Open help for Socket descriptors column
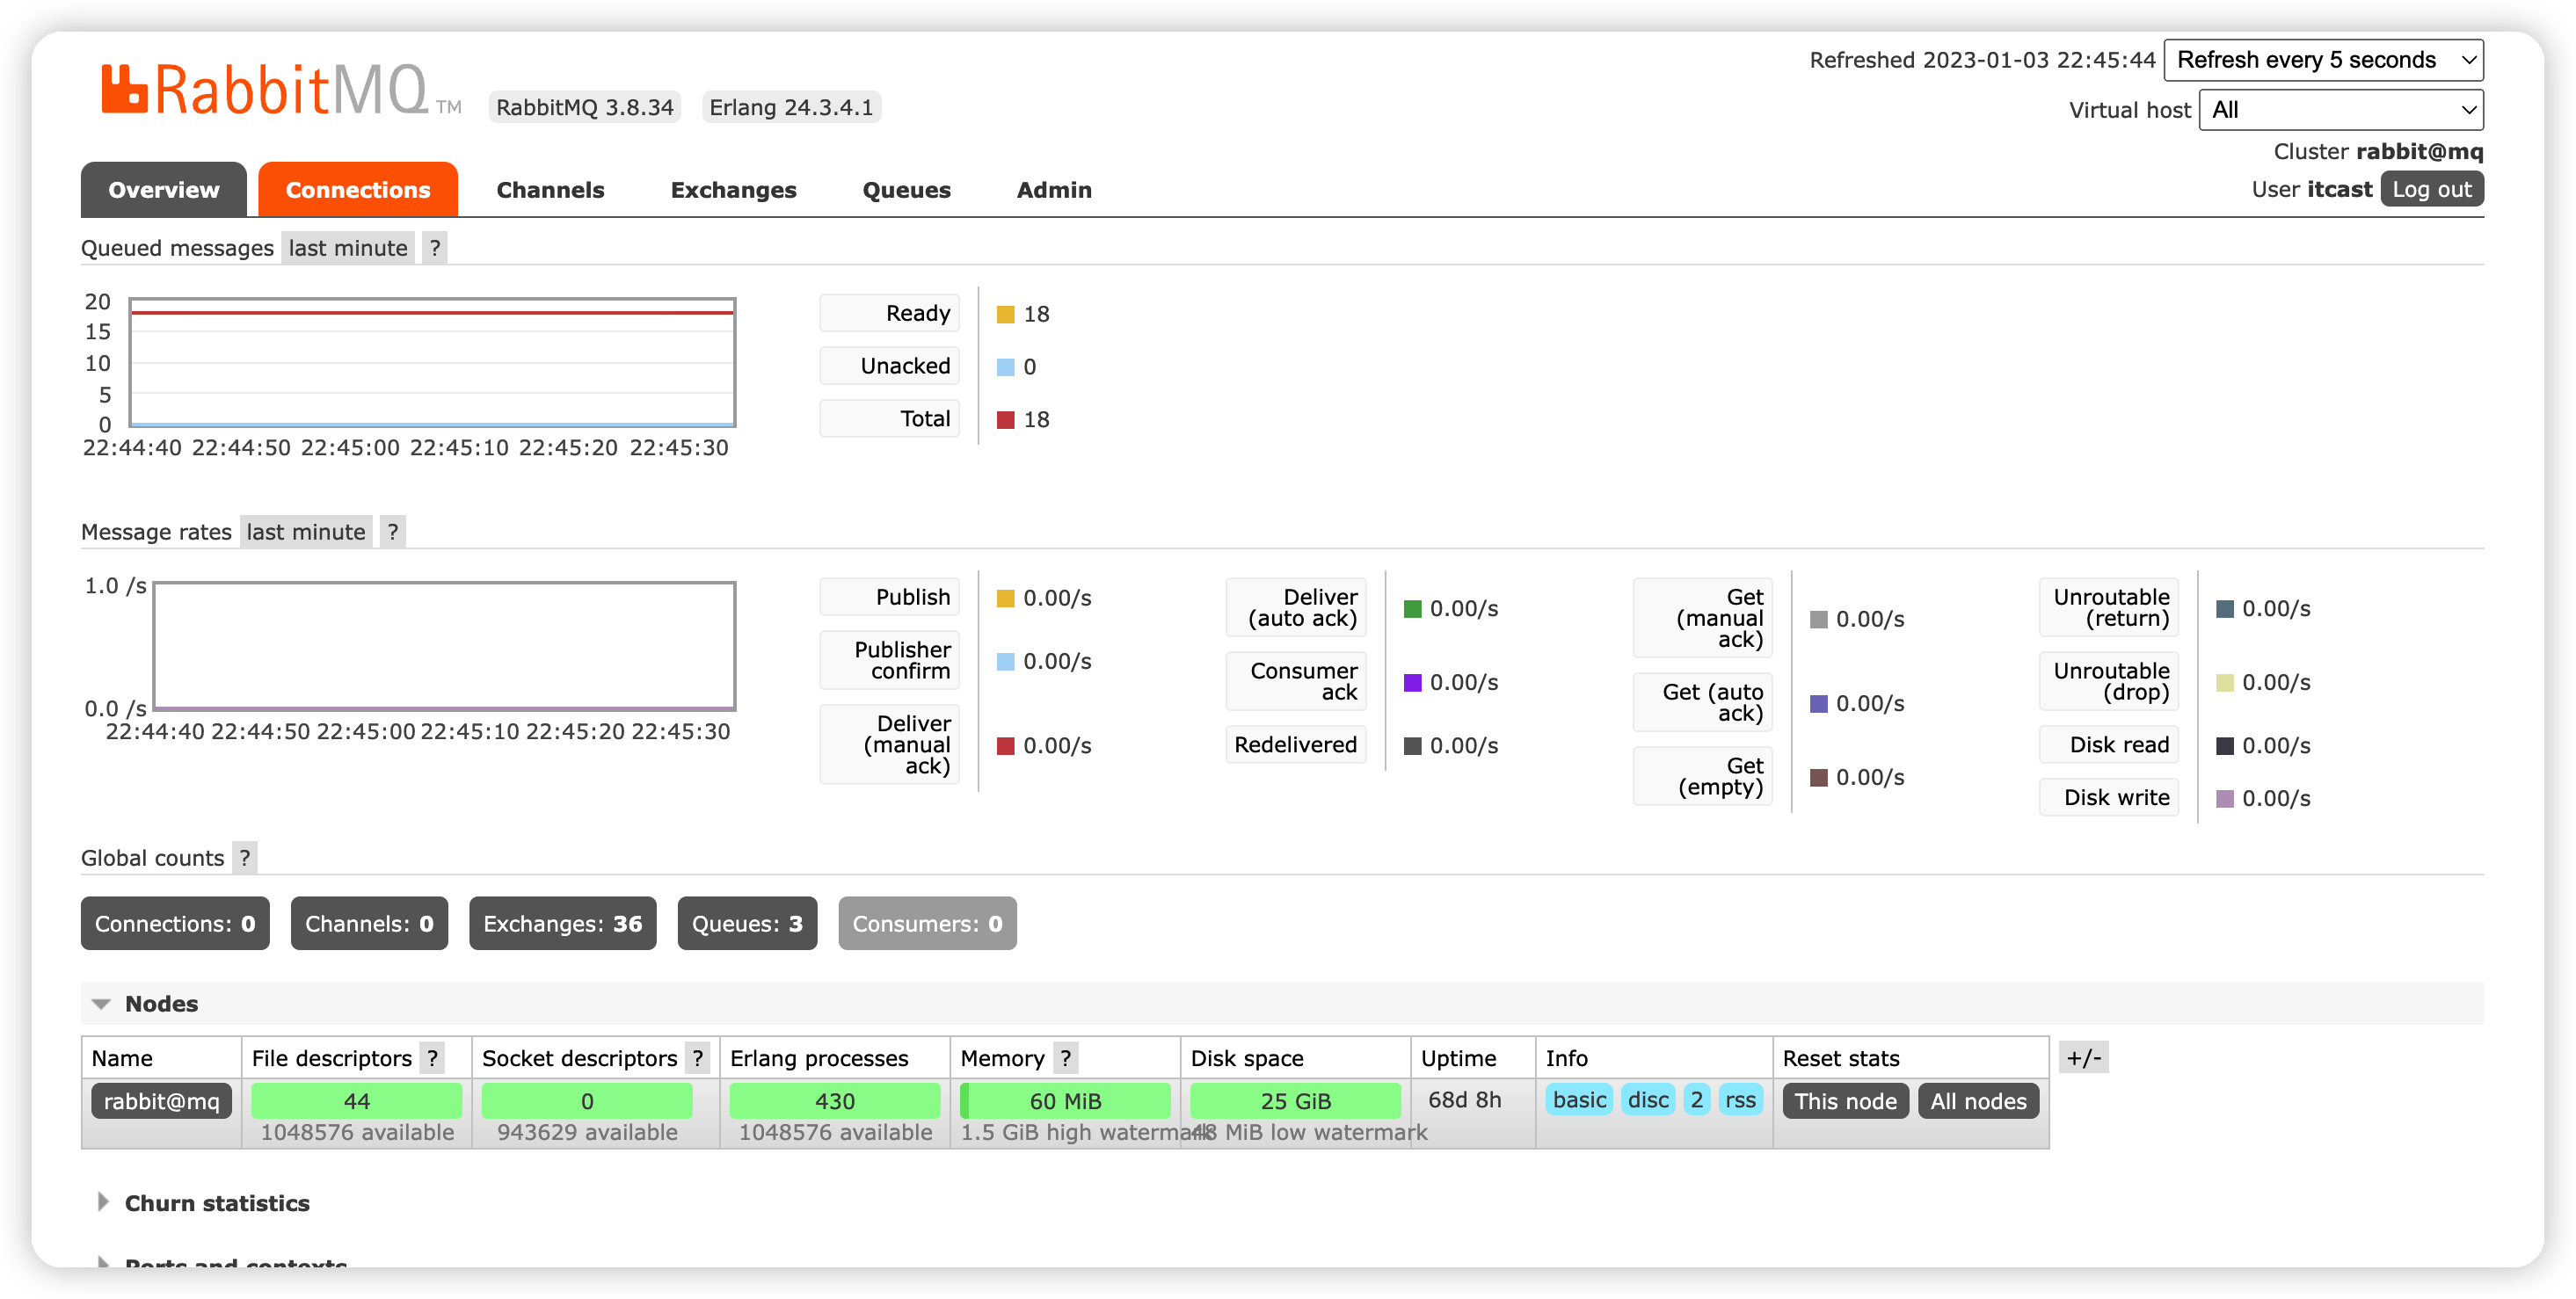Viewport: 2576px width, 1299px height. click(x=698, y=1058)
